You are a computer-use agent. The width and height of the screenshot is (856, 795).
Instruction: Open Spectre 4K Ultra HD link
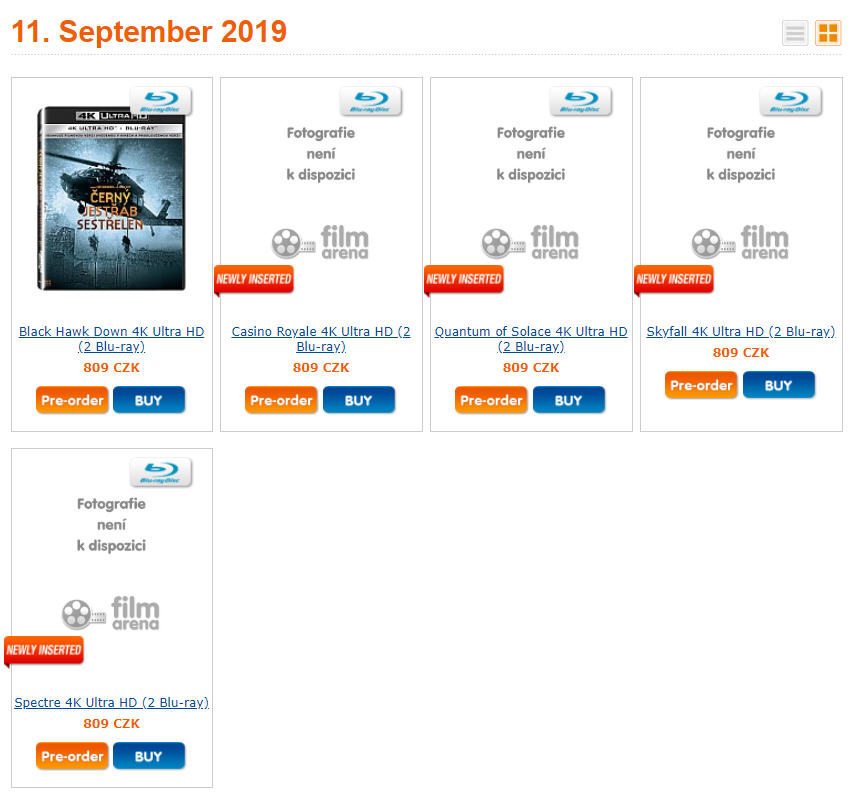click(111, 702)
